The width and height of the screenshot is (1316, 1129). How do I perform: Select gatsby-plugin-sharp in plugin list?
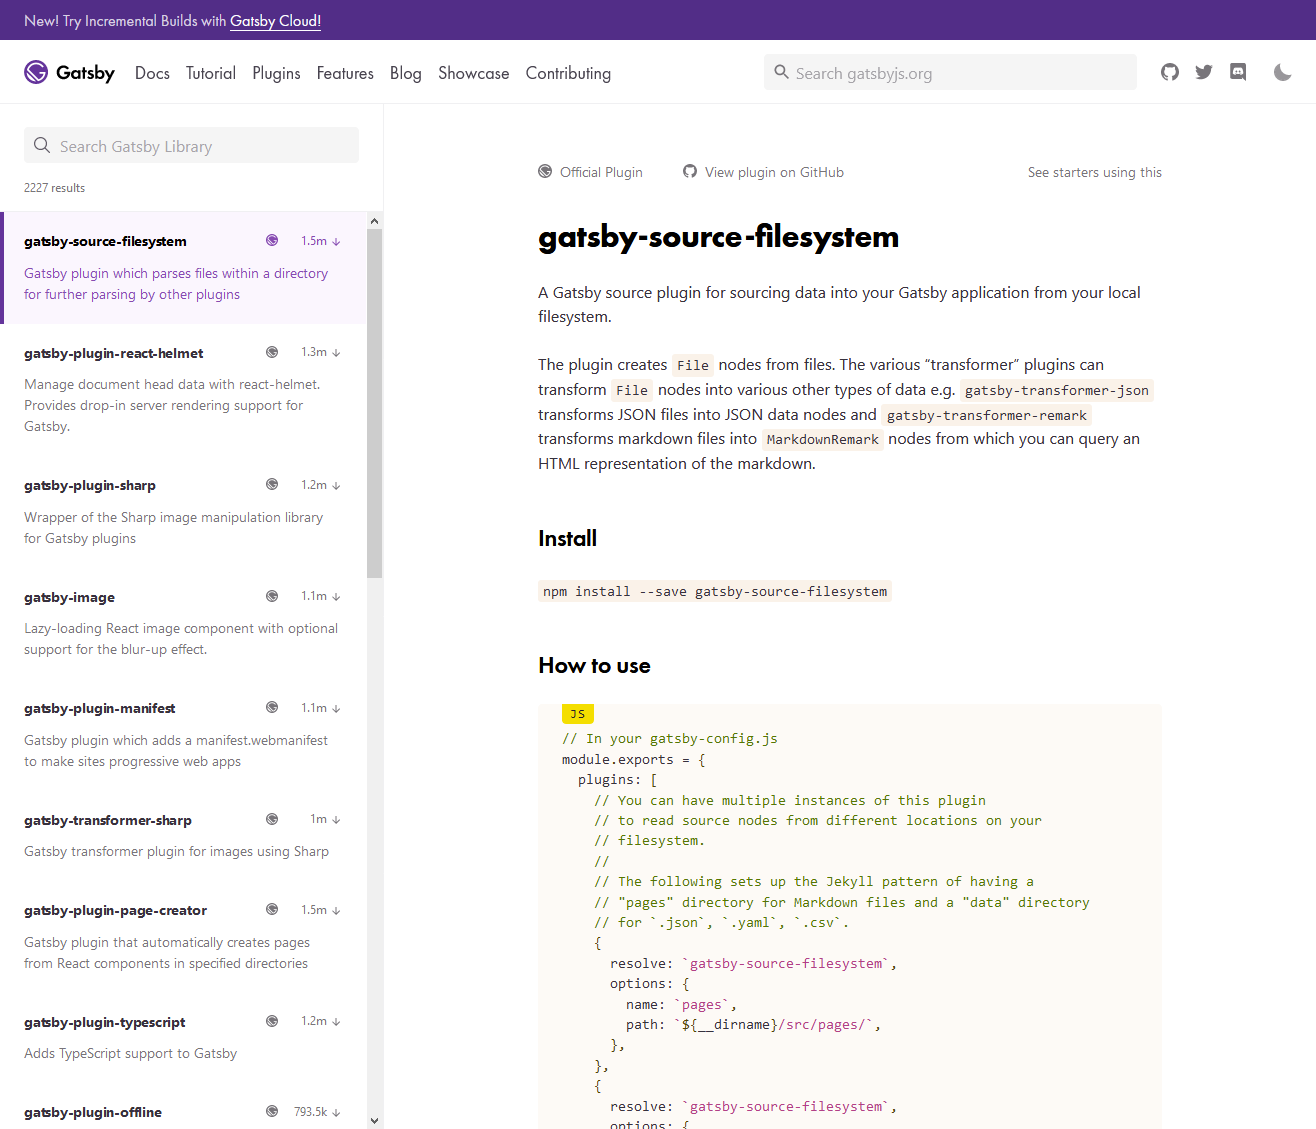90,485
